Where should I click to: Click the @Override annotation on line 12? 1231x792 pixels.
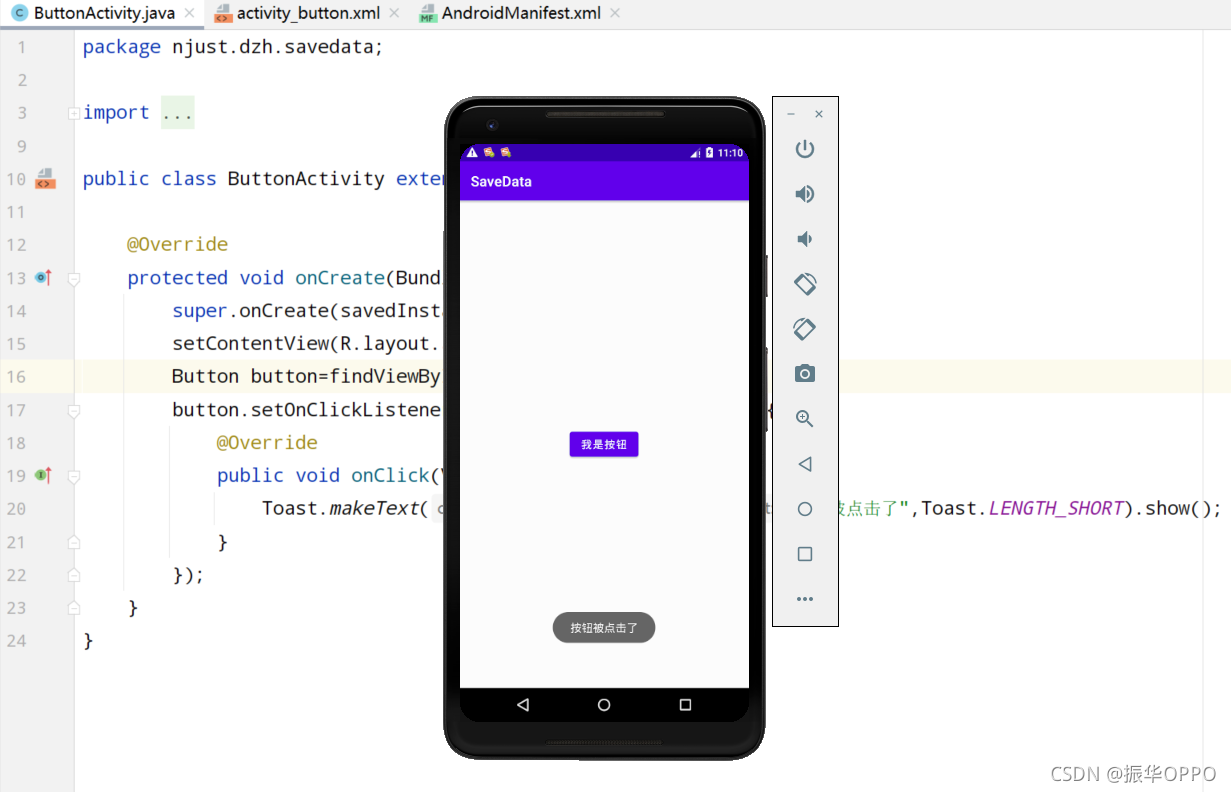click(177, 245)
